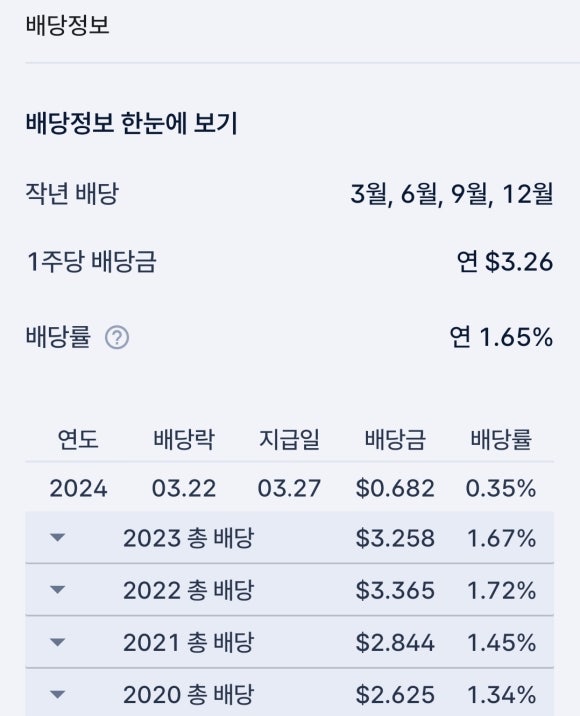This screenshot has height=716, width=580.
Task: Click the 연 $3.26 dividend per share value
Action: (x=505, y=262)
